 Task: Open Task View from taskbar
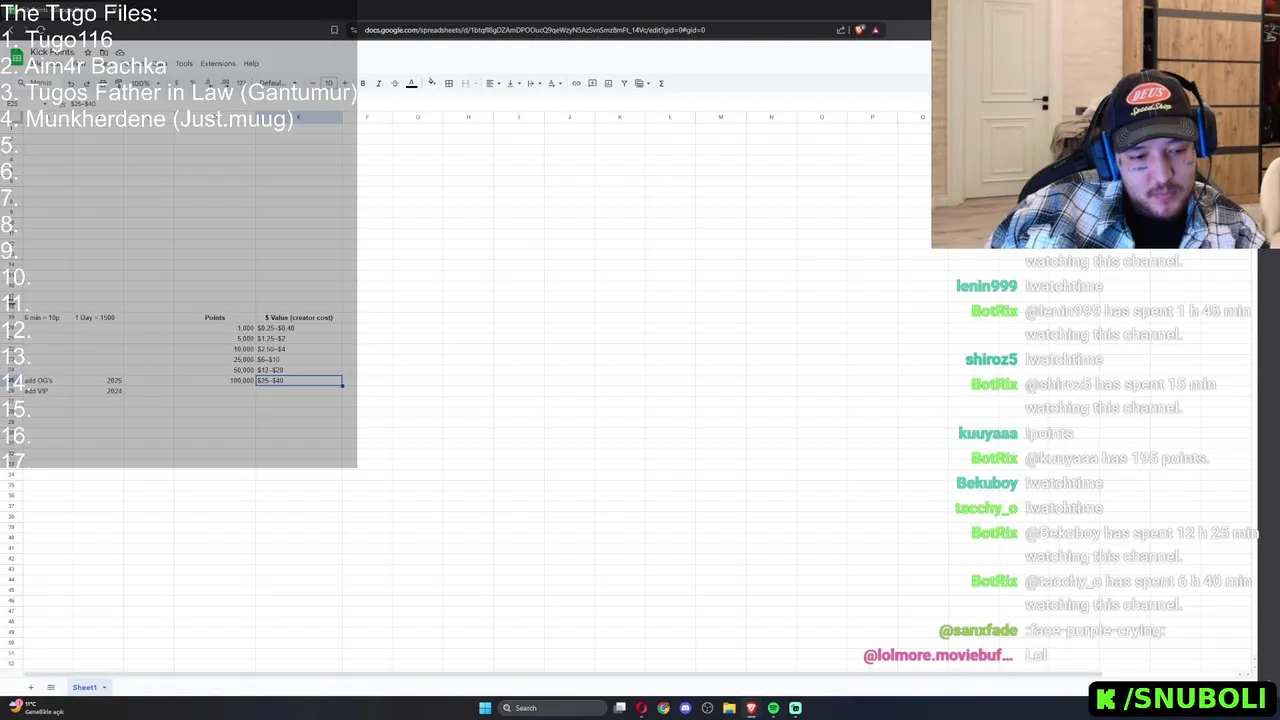620,708
